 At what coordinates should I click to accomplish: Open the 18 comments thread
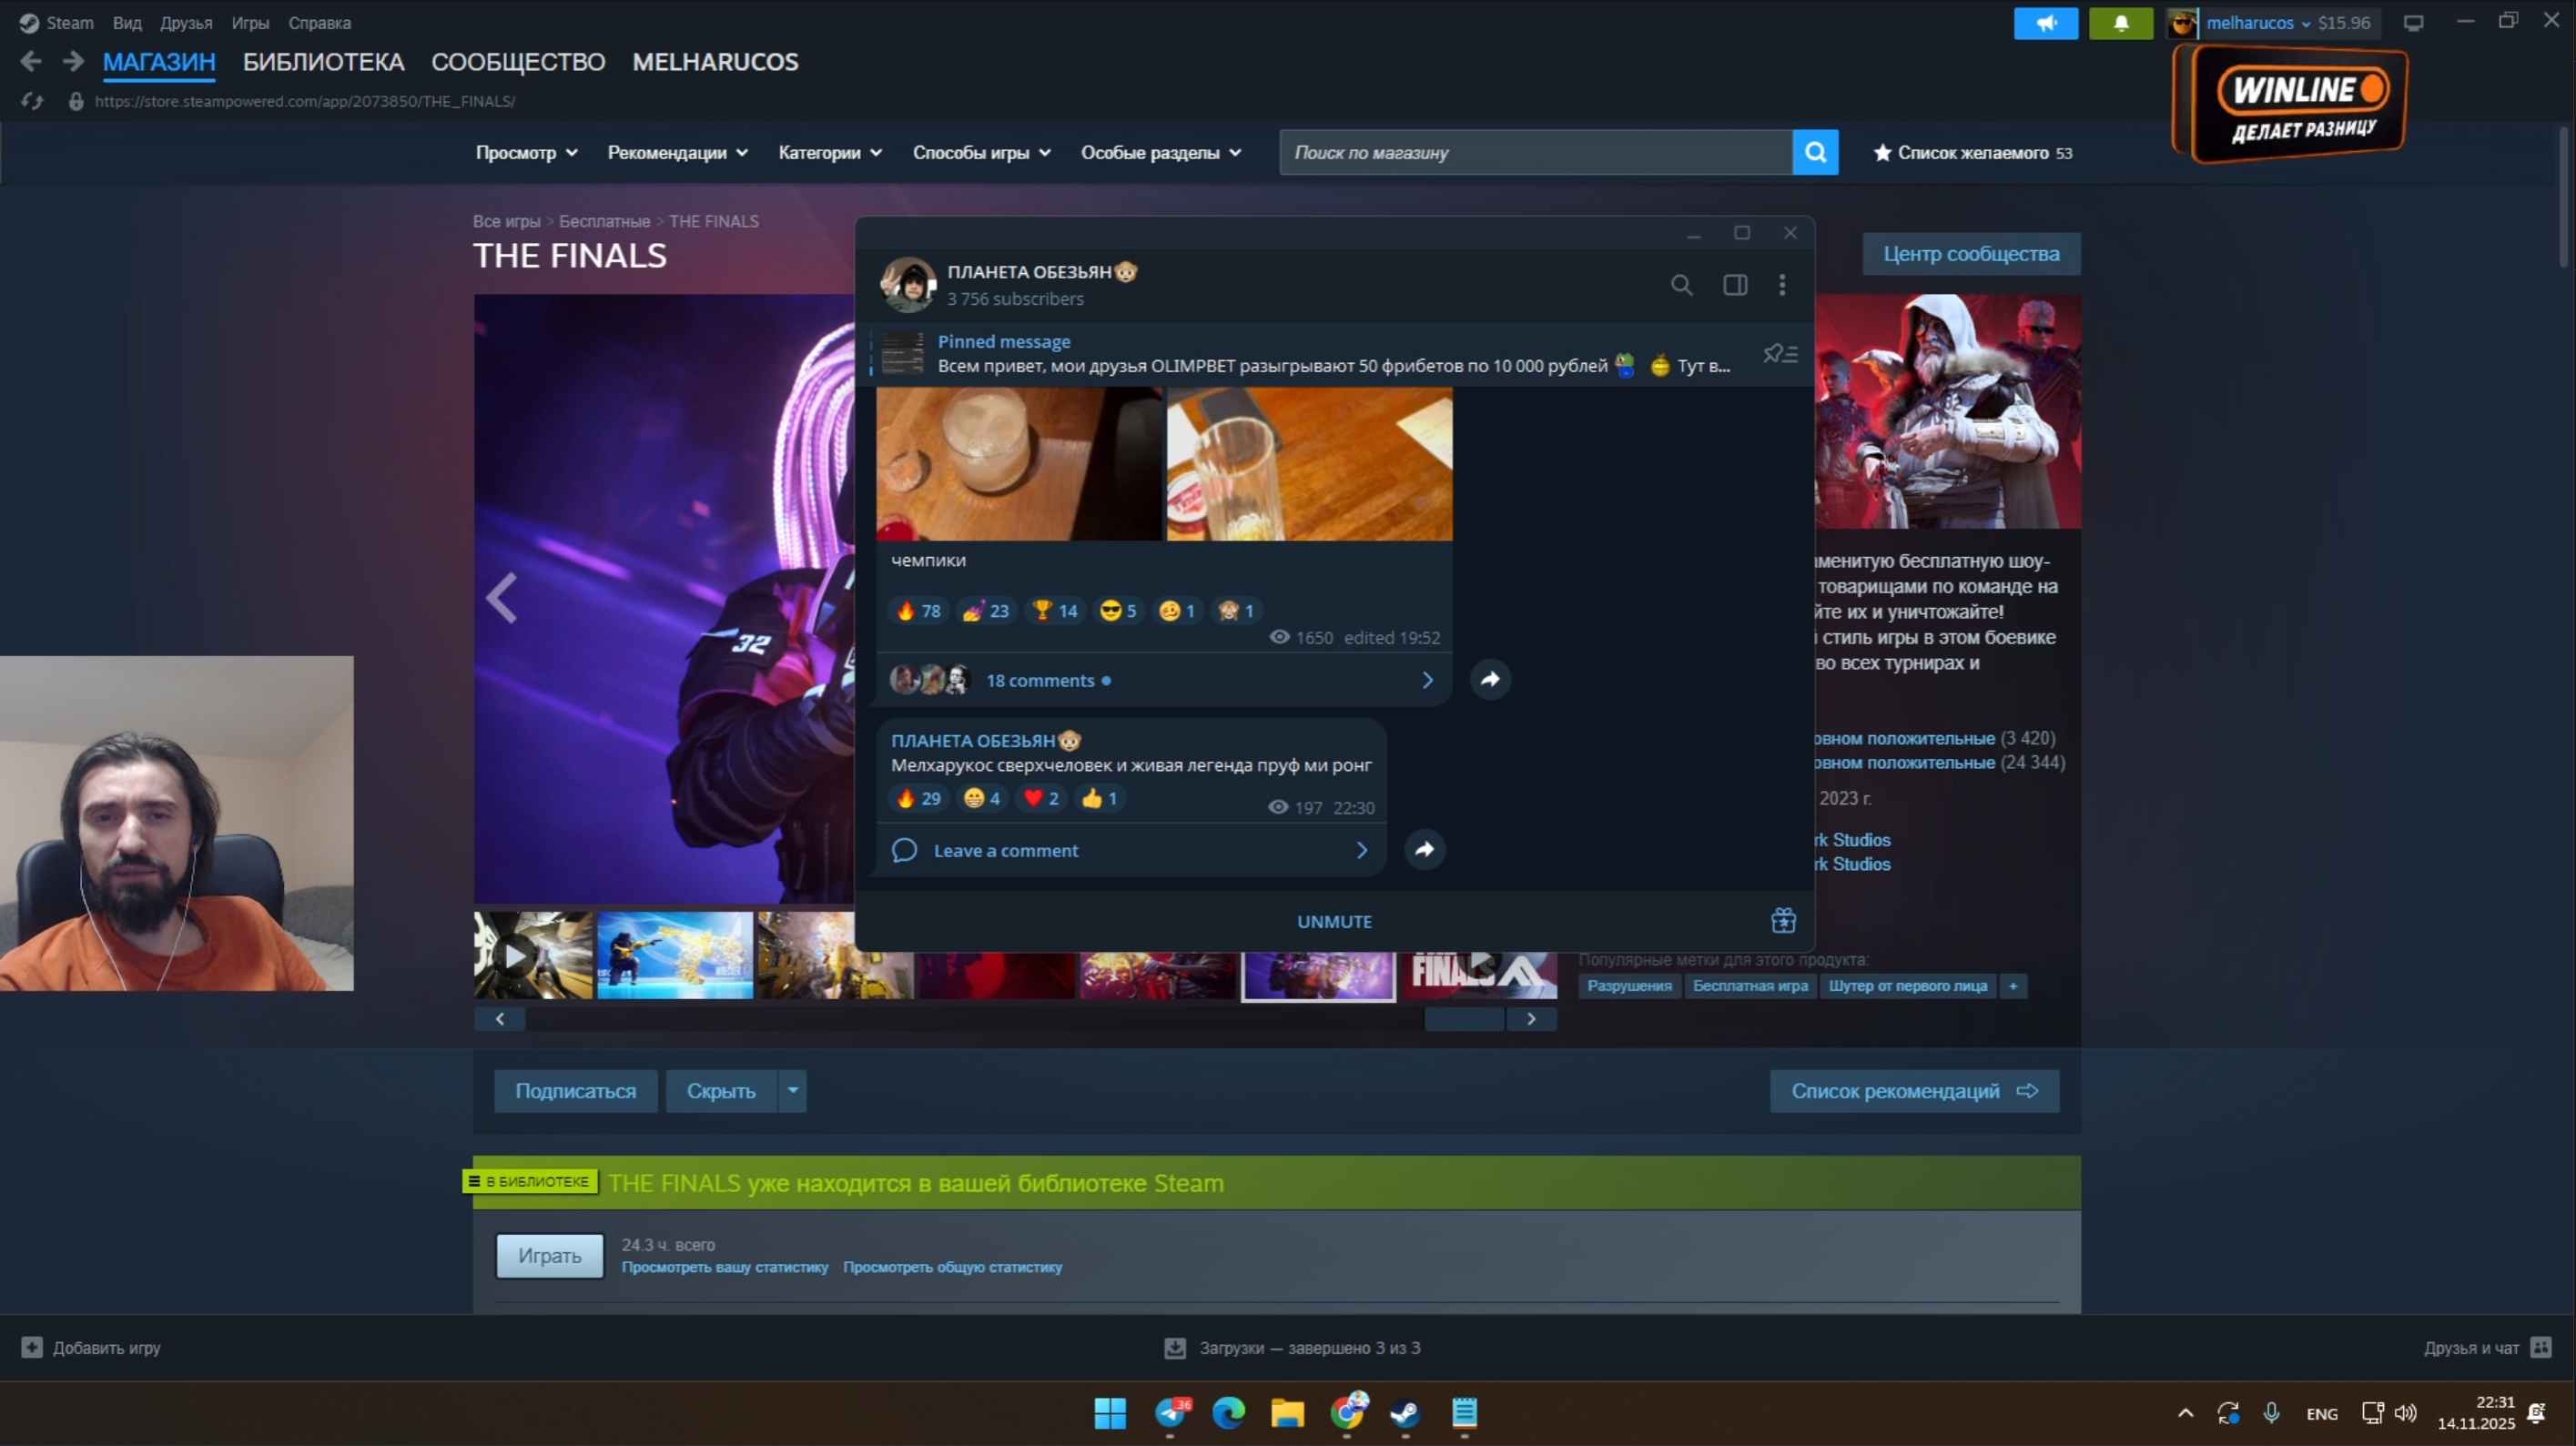[1040, 681]
